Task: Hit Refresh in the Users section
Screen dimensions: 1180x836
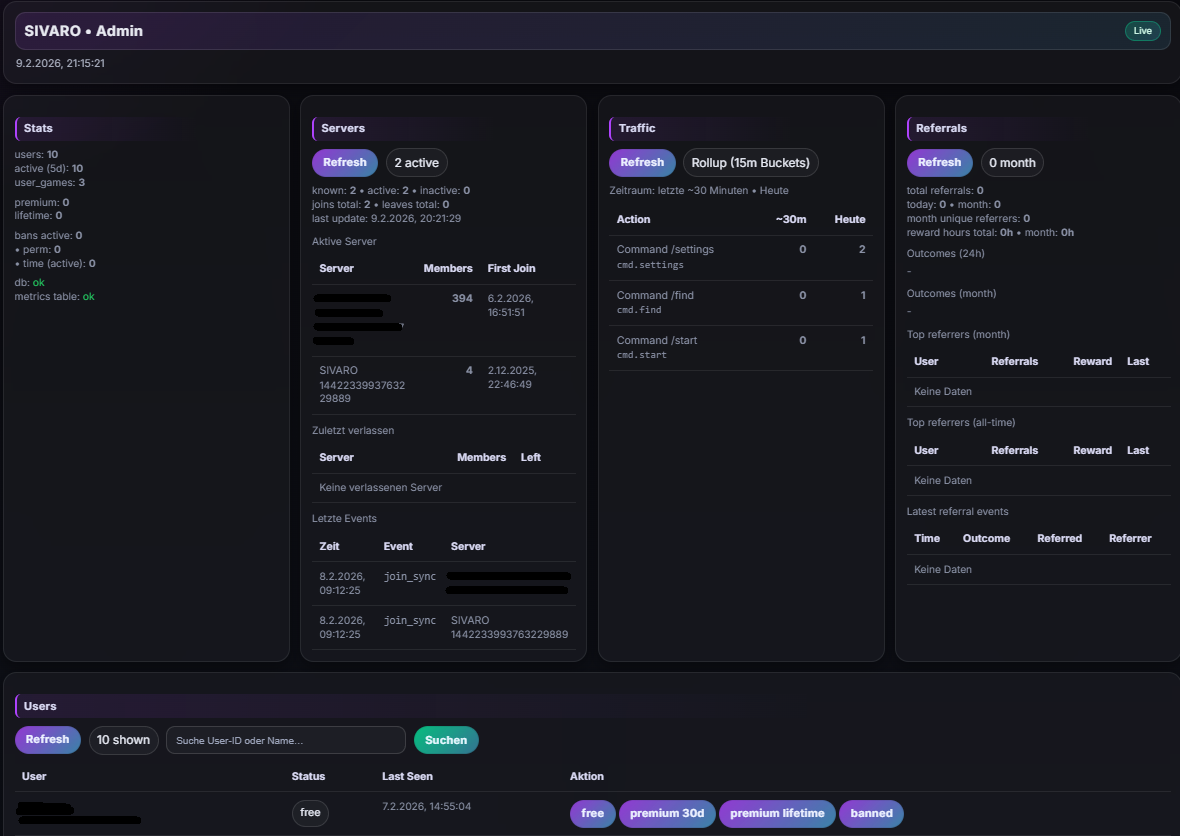Action: pyautogui.click(x=47, y=740)
